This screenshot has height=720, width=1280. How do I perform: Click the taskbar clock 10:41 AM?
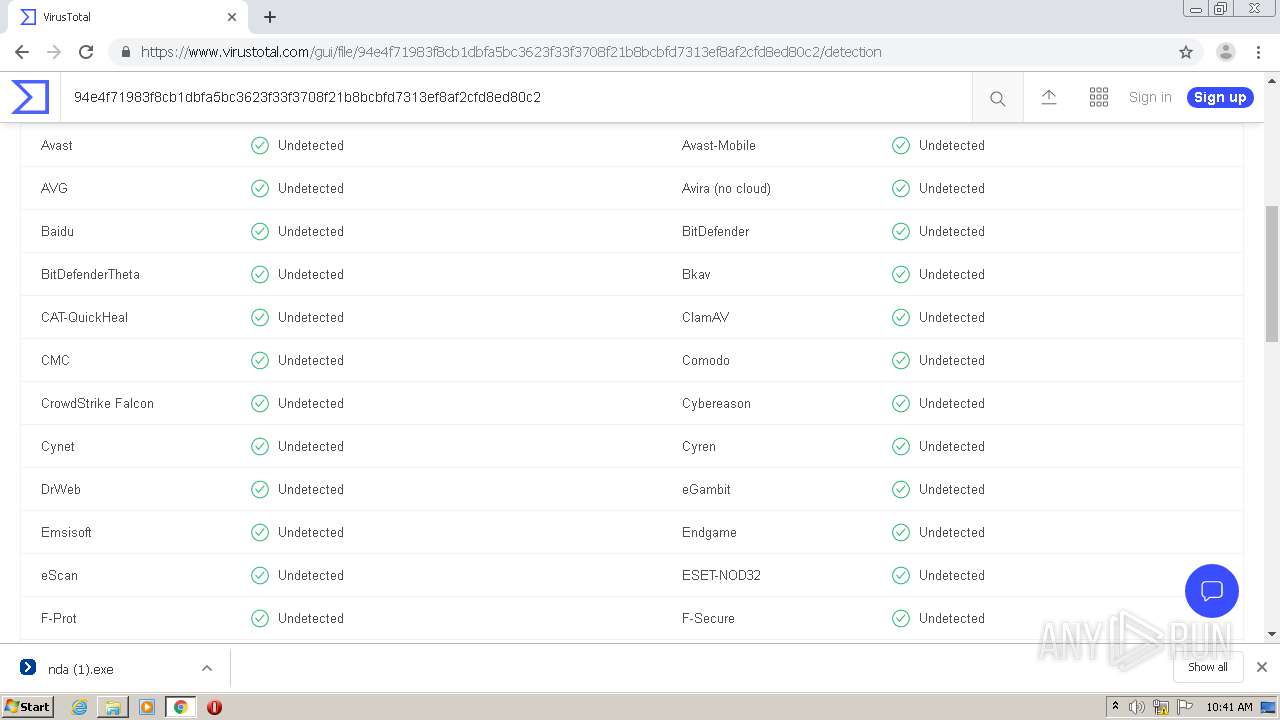[x=1229, y=707]
